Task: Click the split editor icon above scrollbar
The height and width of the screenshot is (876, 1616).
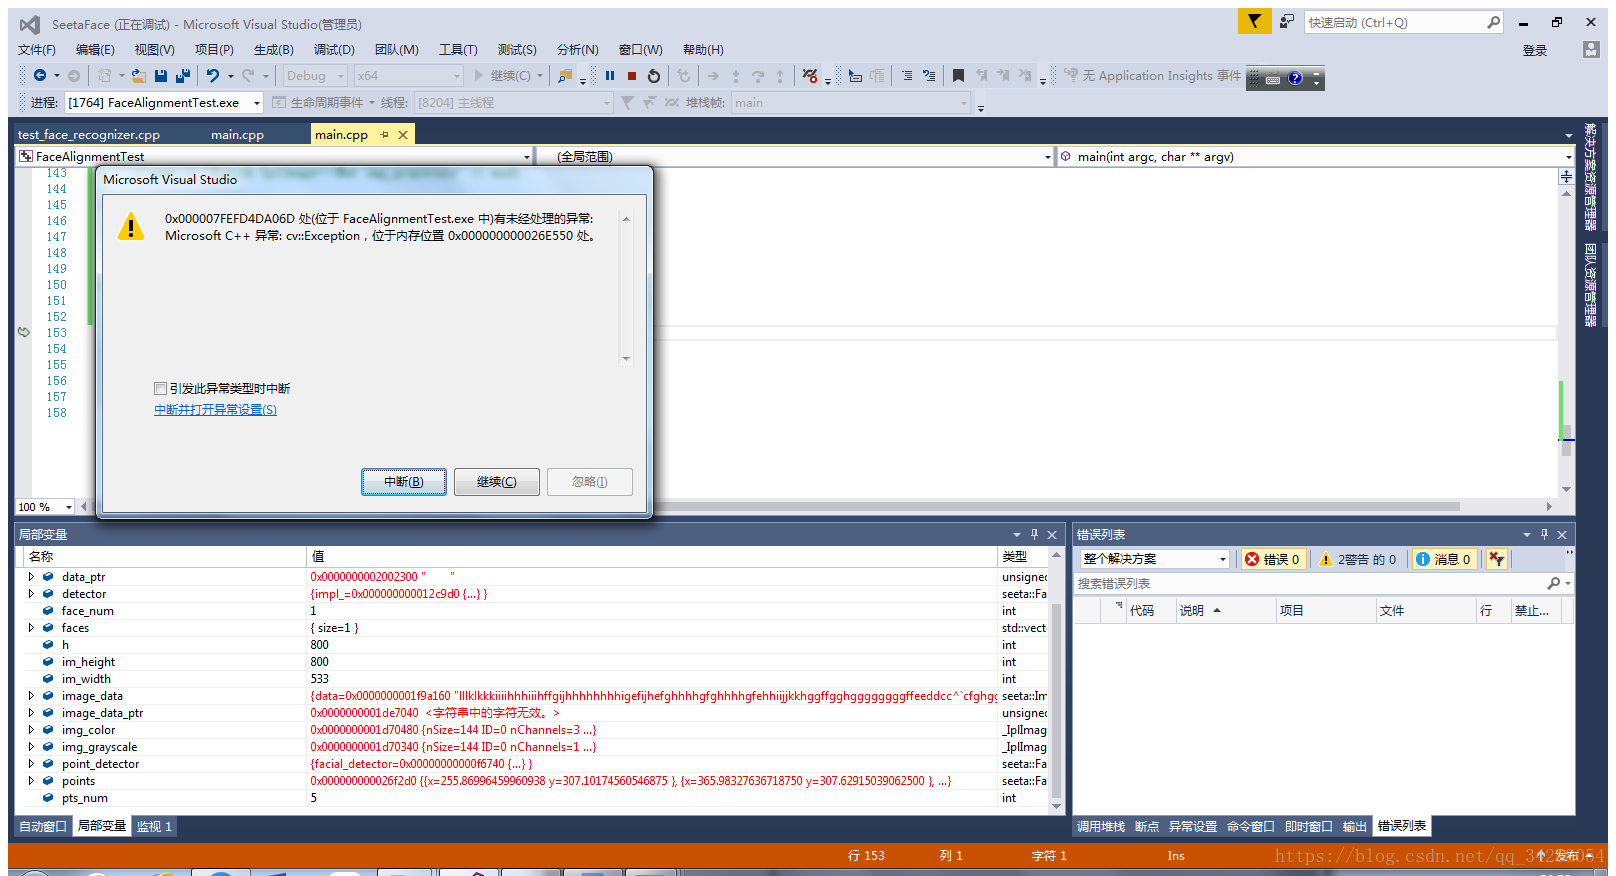Action: coord(1566,176)
